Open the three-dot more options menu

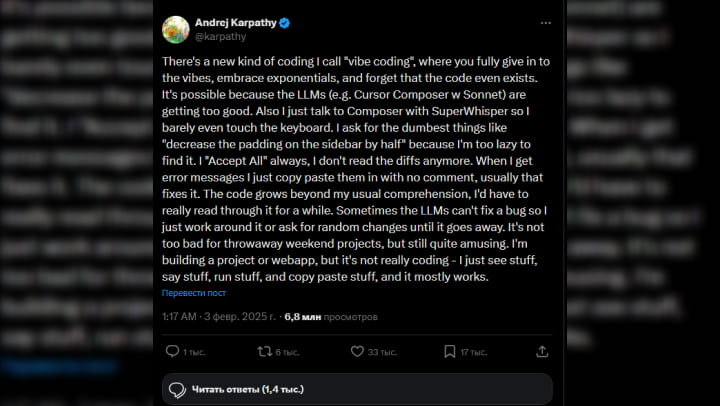[x=542, y=22]
